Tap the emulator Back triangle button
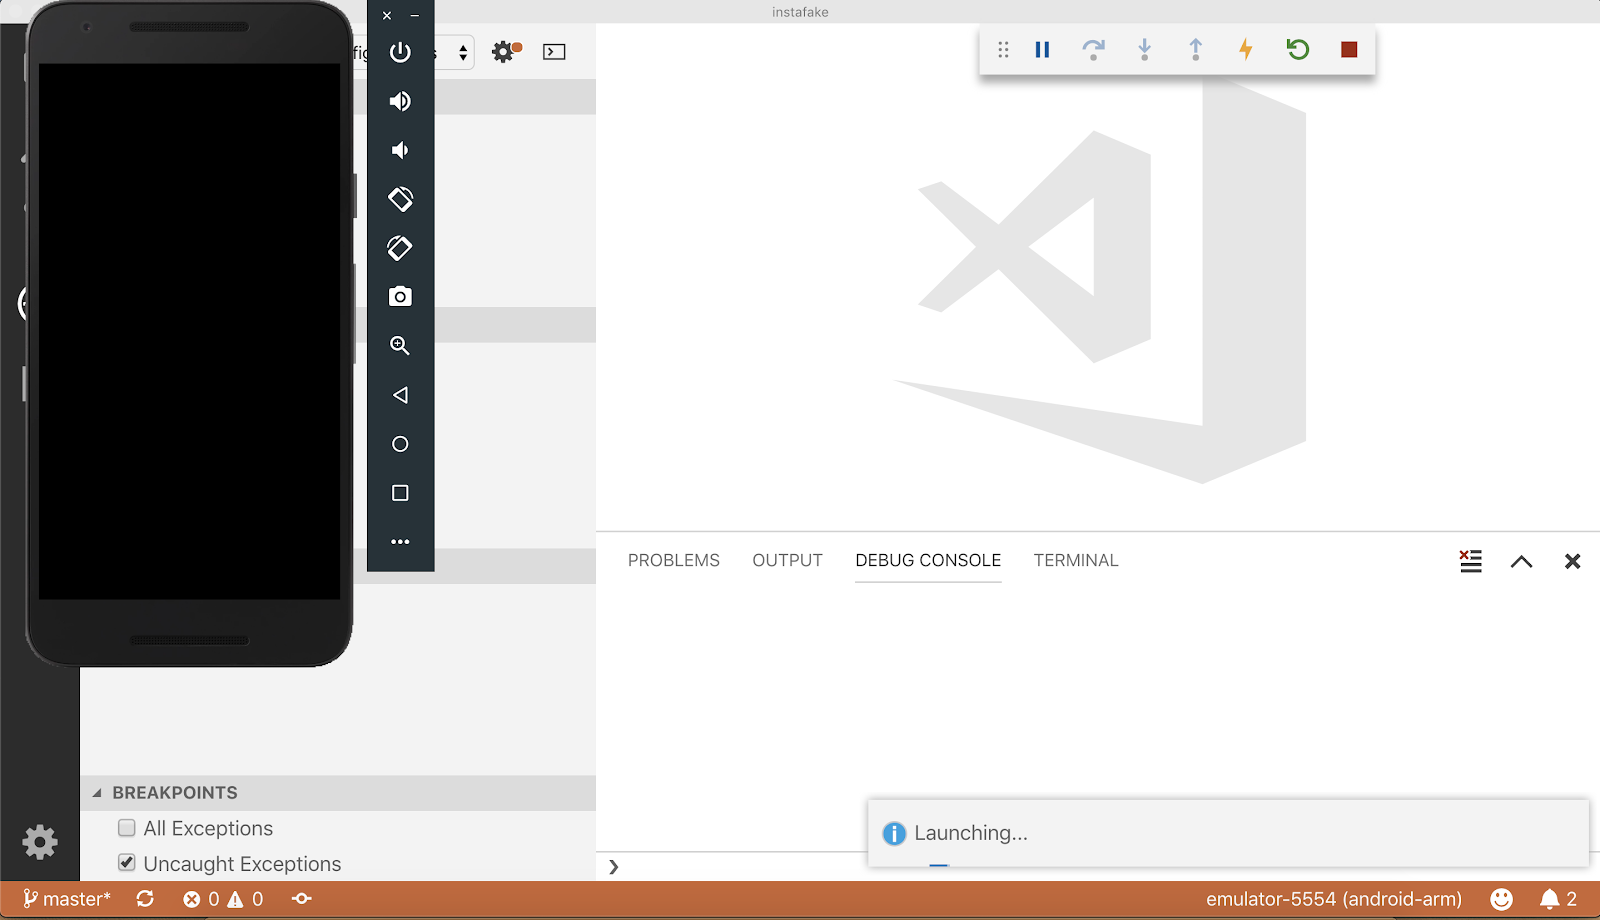 400,395
